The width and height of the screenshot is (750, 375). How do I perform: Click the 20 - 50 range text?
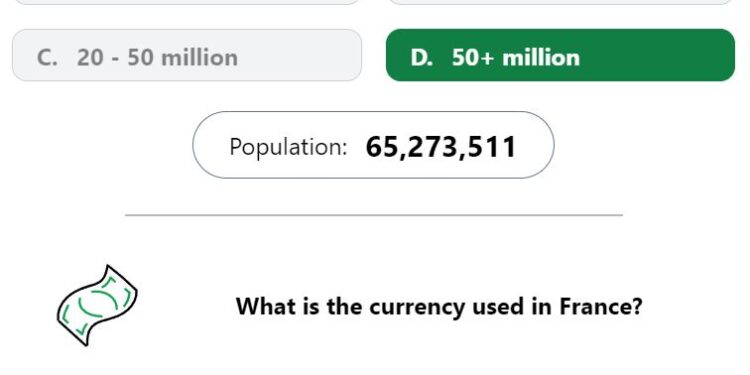coord(115,57)
